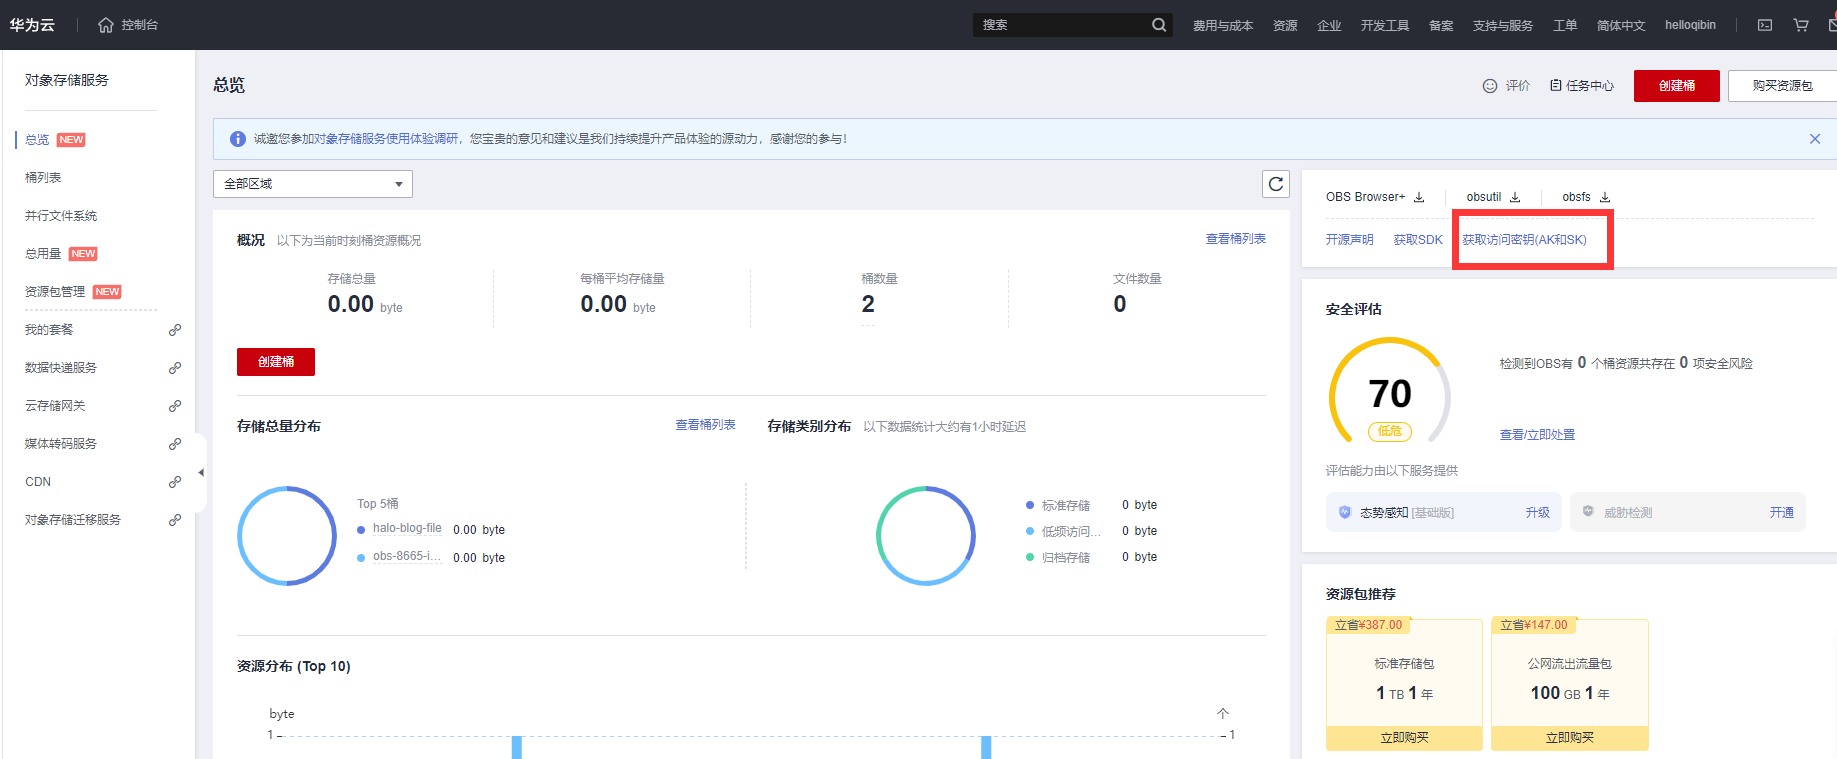Open the shopping cart icon
Viewport: 1837px width, 759px height.
[x=1801, y=25]
